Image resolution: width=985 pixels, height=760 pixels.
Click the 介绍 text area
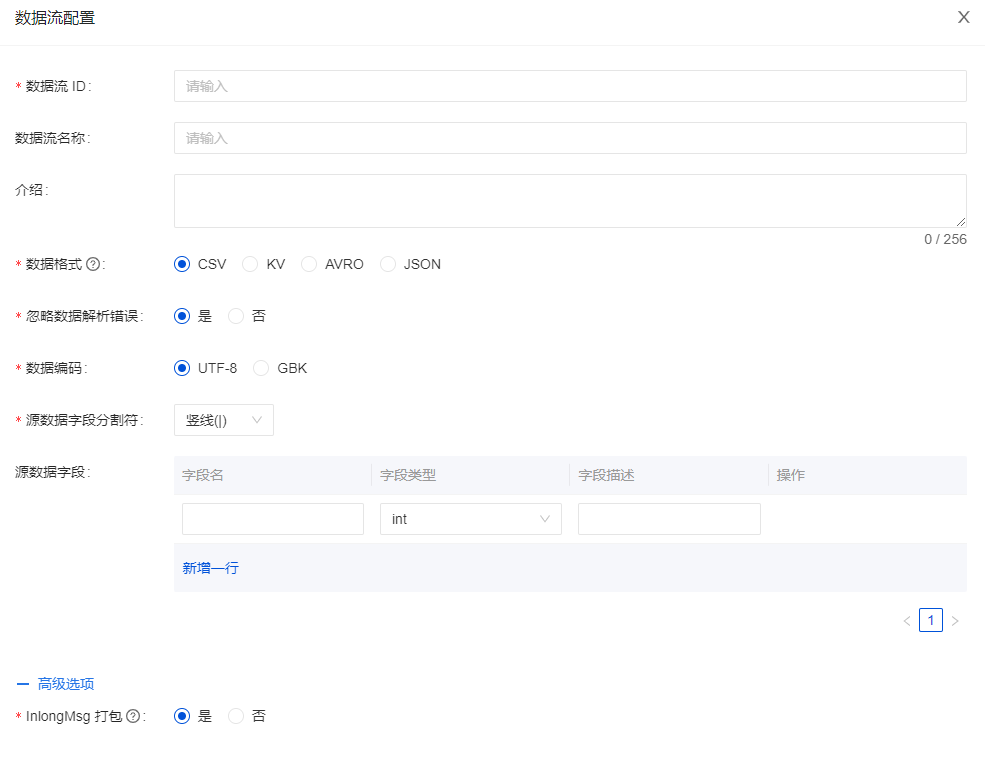point(570,201)
